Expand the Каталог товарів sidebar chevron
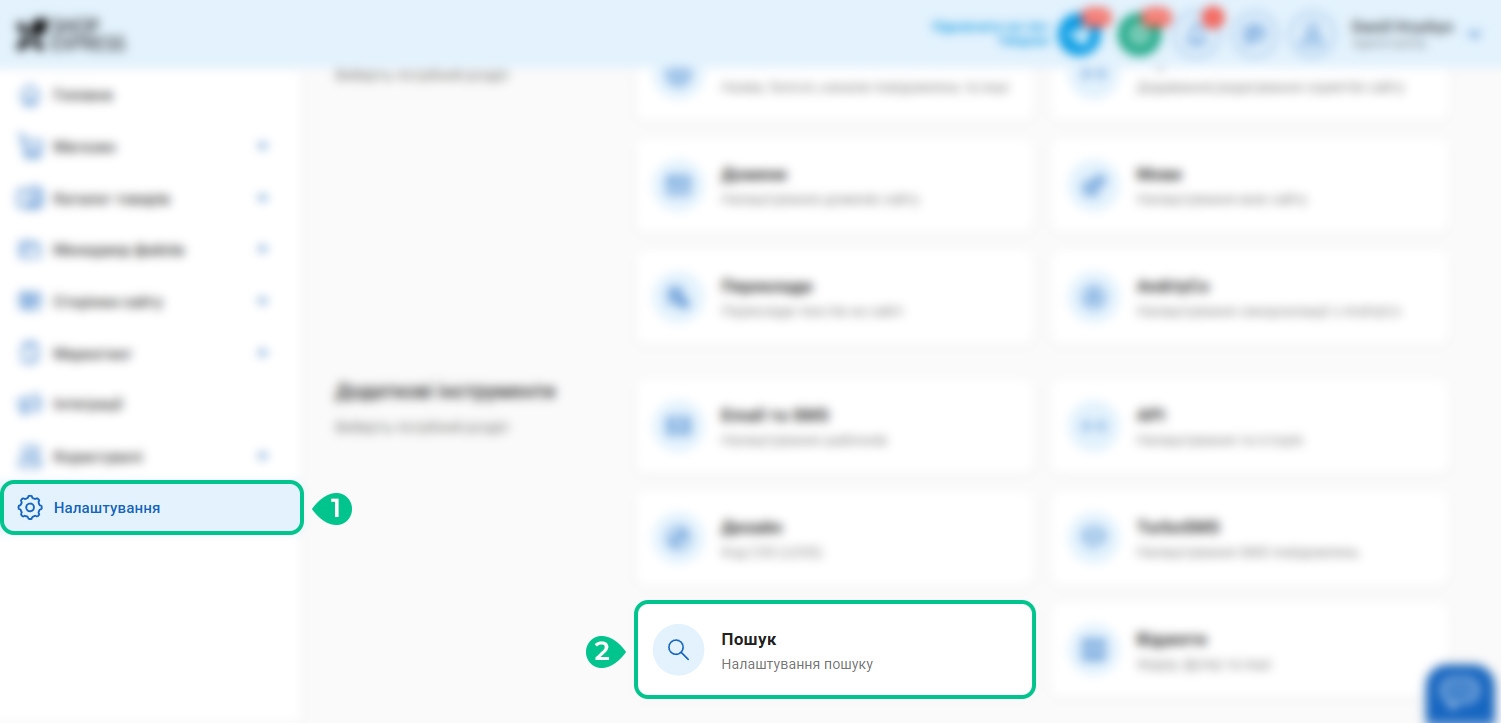Screen dimensions: 1501x723 tap(263, 198)
